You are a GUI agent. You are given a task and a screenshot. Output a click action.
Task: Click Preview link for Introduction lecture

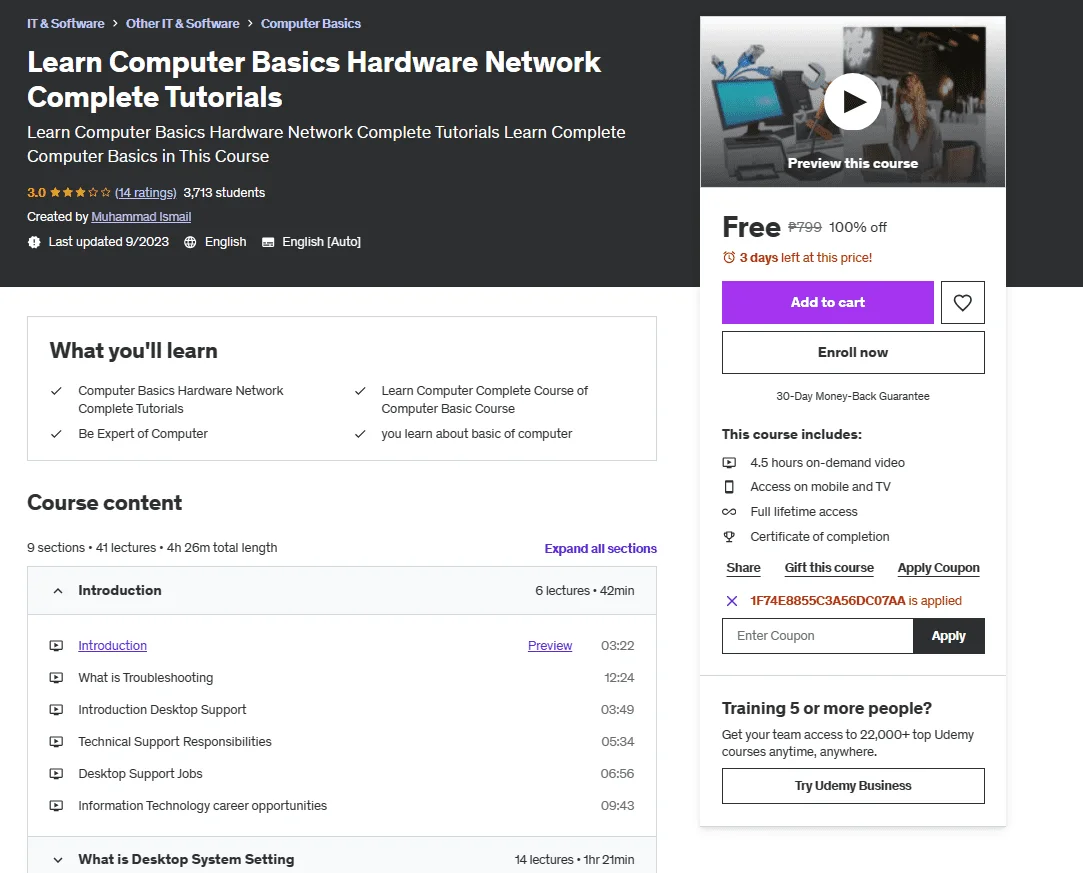(550, 646)
